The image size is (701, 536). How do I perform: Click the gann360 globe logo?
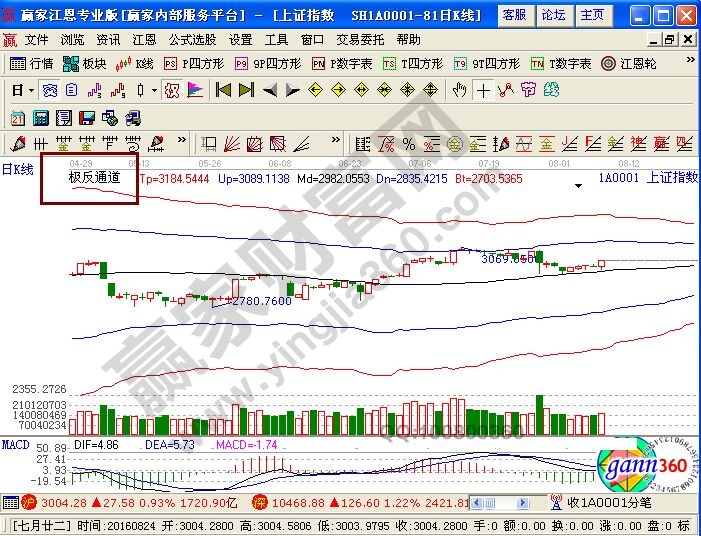(648, 465)
